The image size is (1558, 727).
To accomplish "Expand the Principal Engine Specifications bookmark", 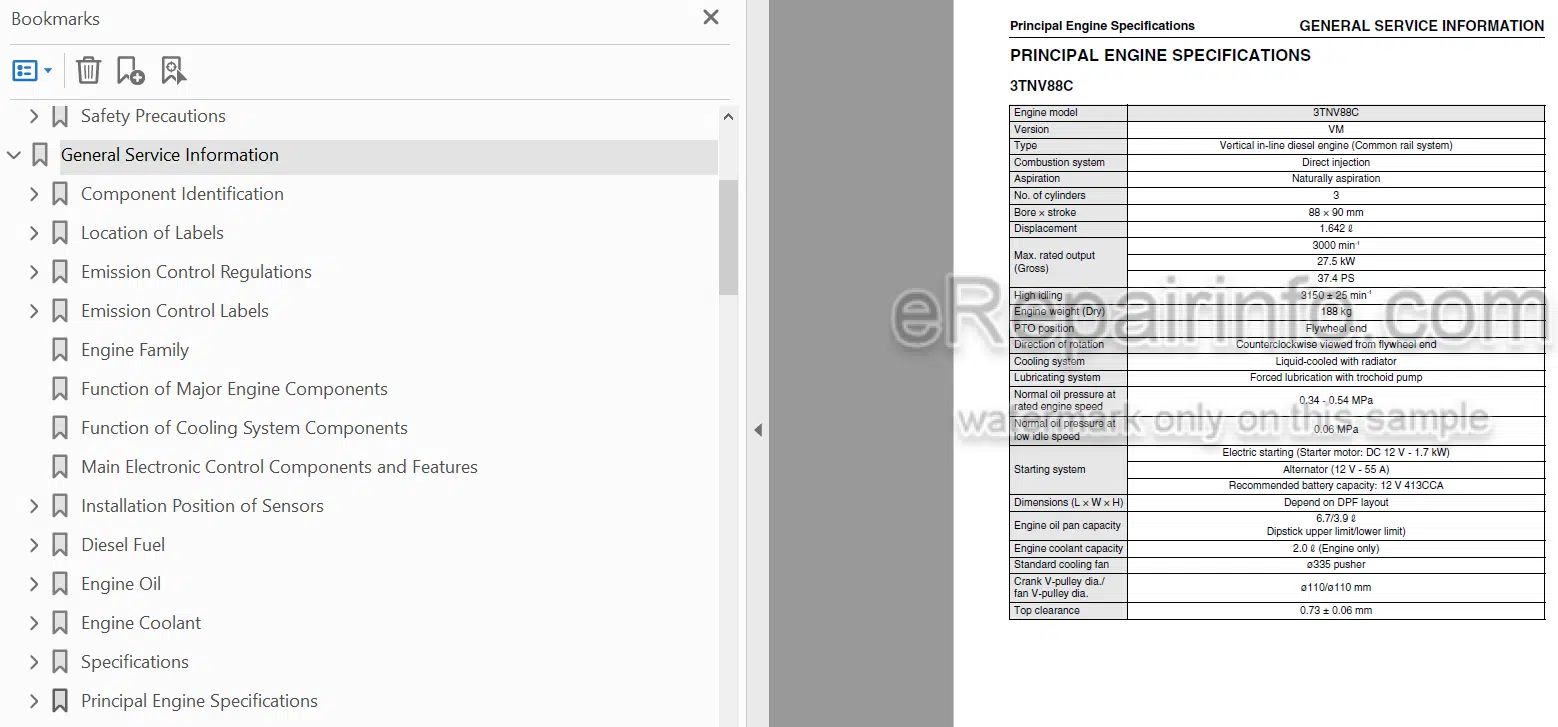I will point(34,701).
